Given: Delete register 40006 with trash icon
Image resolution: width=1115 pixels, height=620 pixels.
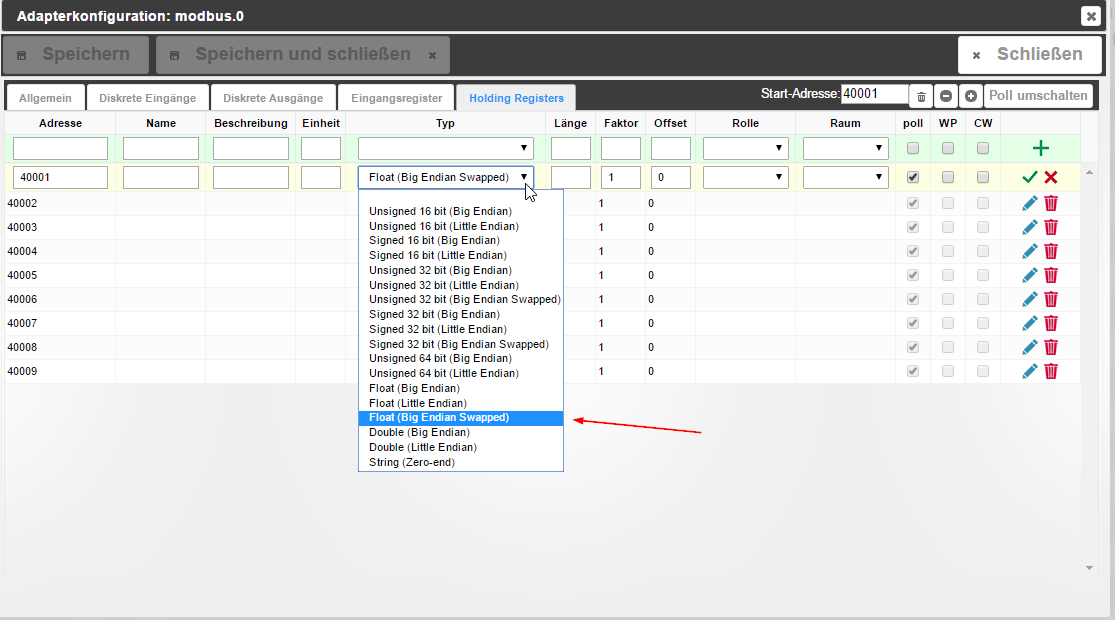Looking at the screenshot, I should 1051,299.
